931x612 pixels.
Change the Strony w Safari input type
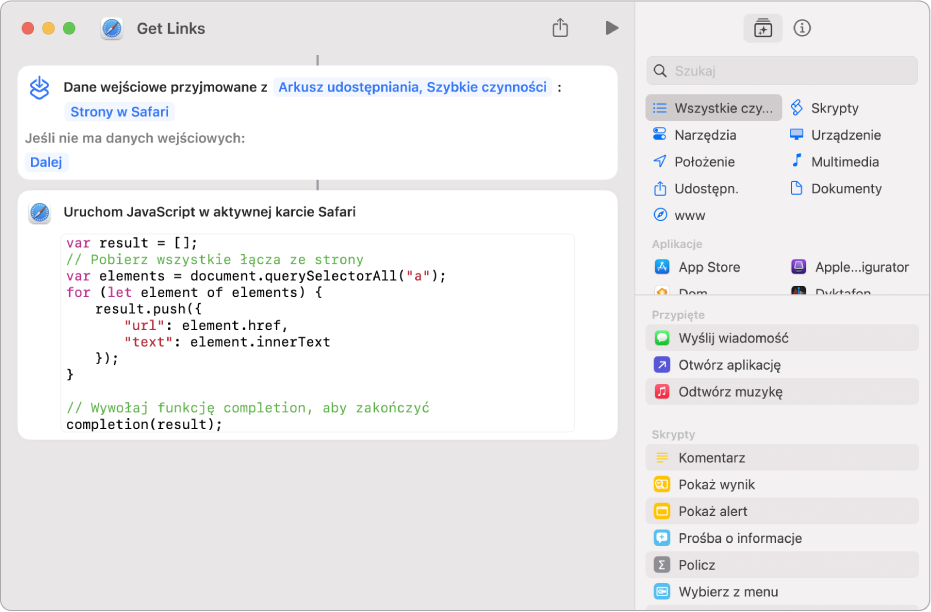(x=119, y=112)
